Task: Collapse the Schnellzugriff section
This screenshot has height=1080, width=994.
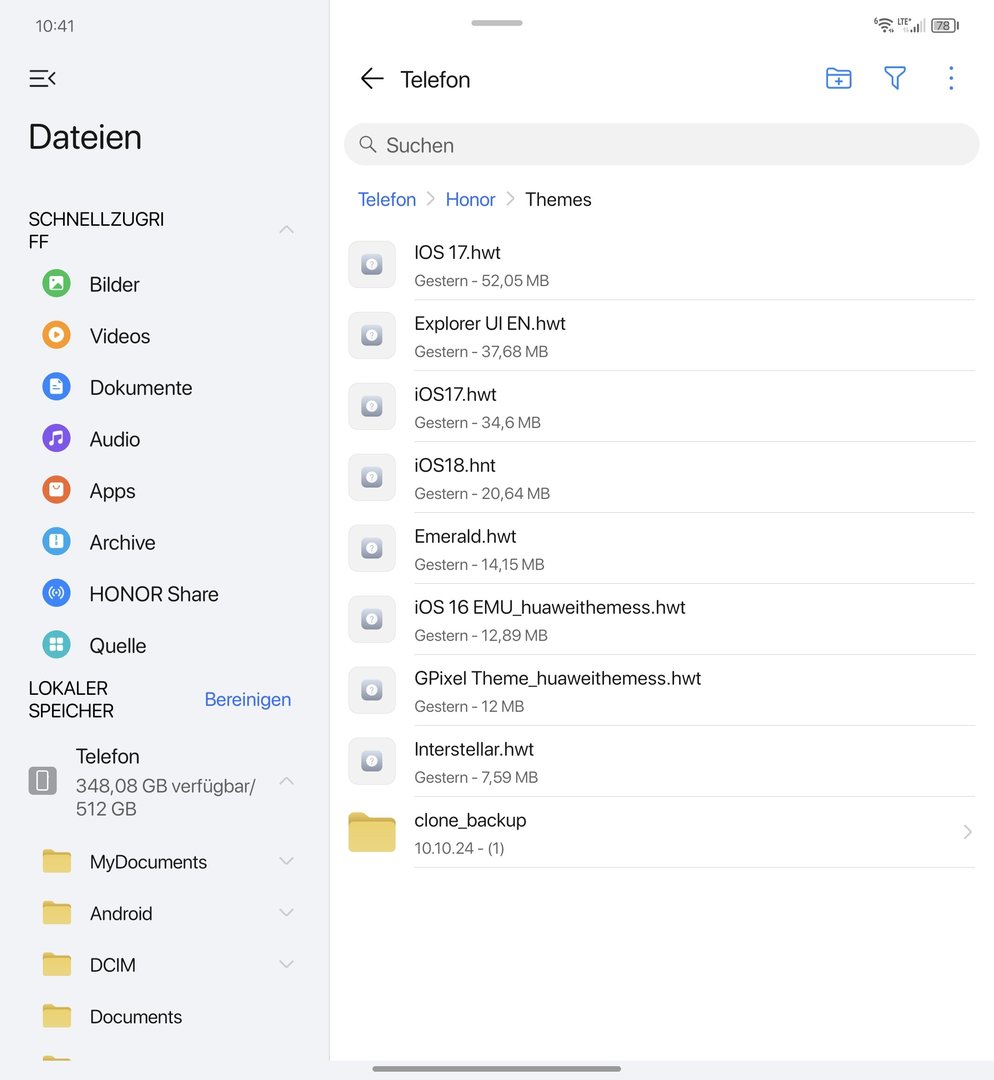Action: tap(286, 230)
